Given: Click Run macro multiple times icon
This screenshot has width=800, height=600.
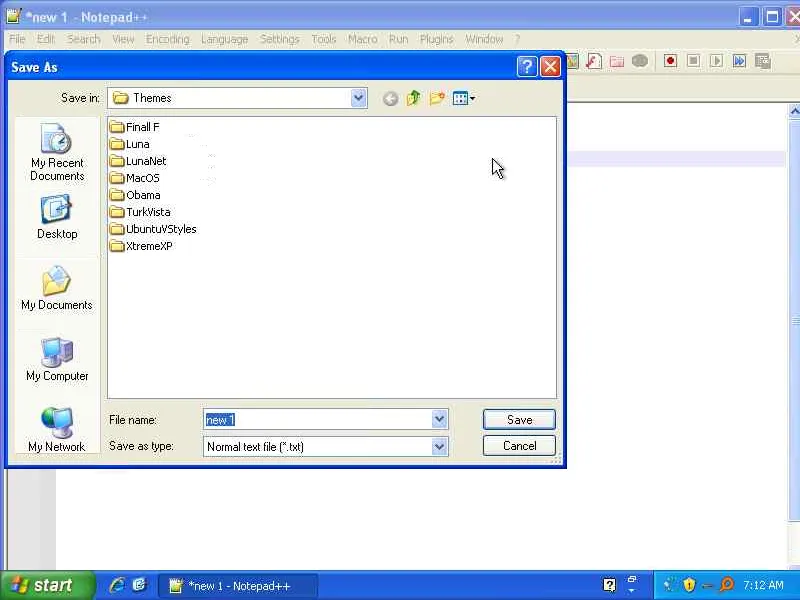Looking at the screenshot, I should coord(739,61).
